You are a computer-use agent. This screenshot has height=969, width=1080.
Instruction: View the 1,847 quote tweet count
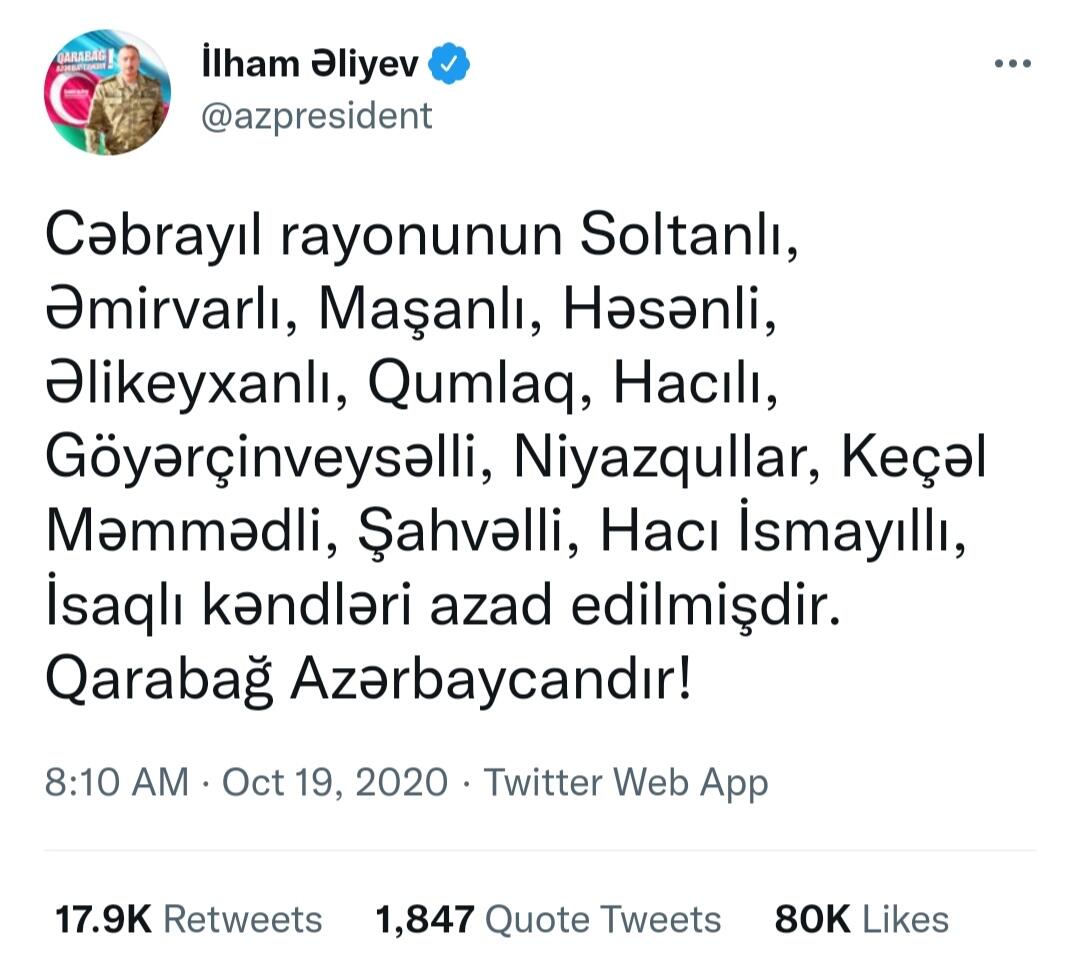pyautogui.click(x=424, y=919)
